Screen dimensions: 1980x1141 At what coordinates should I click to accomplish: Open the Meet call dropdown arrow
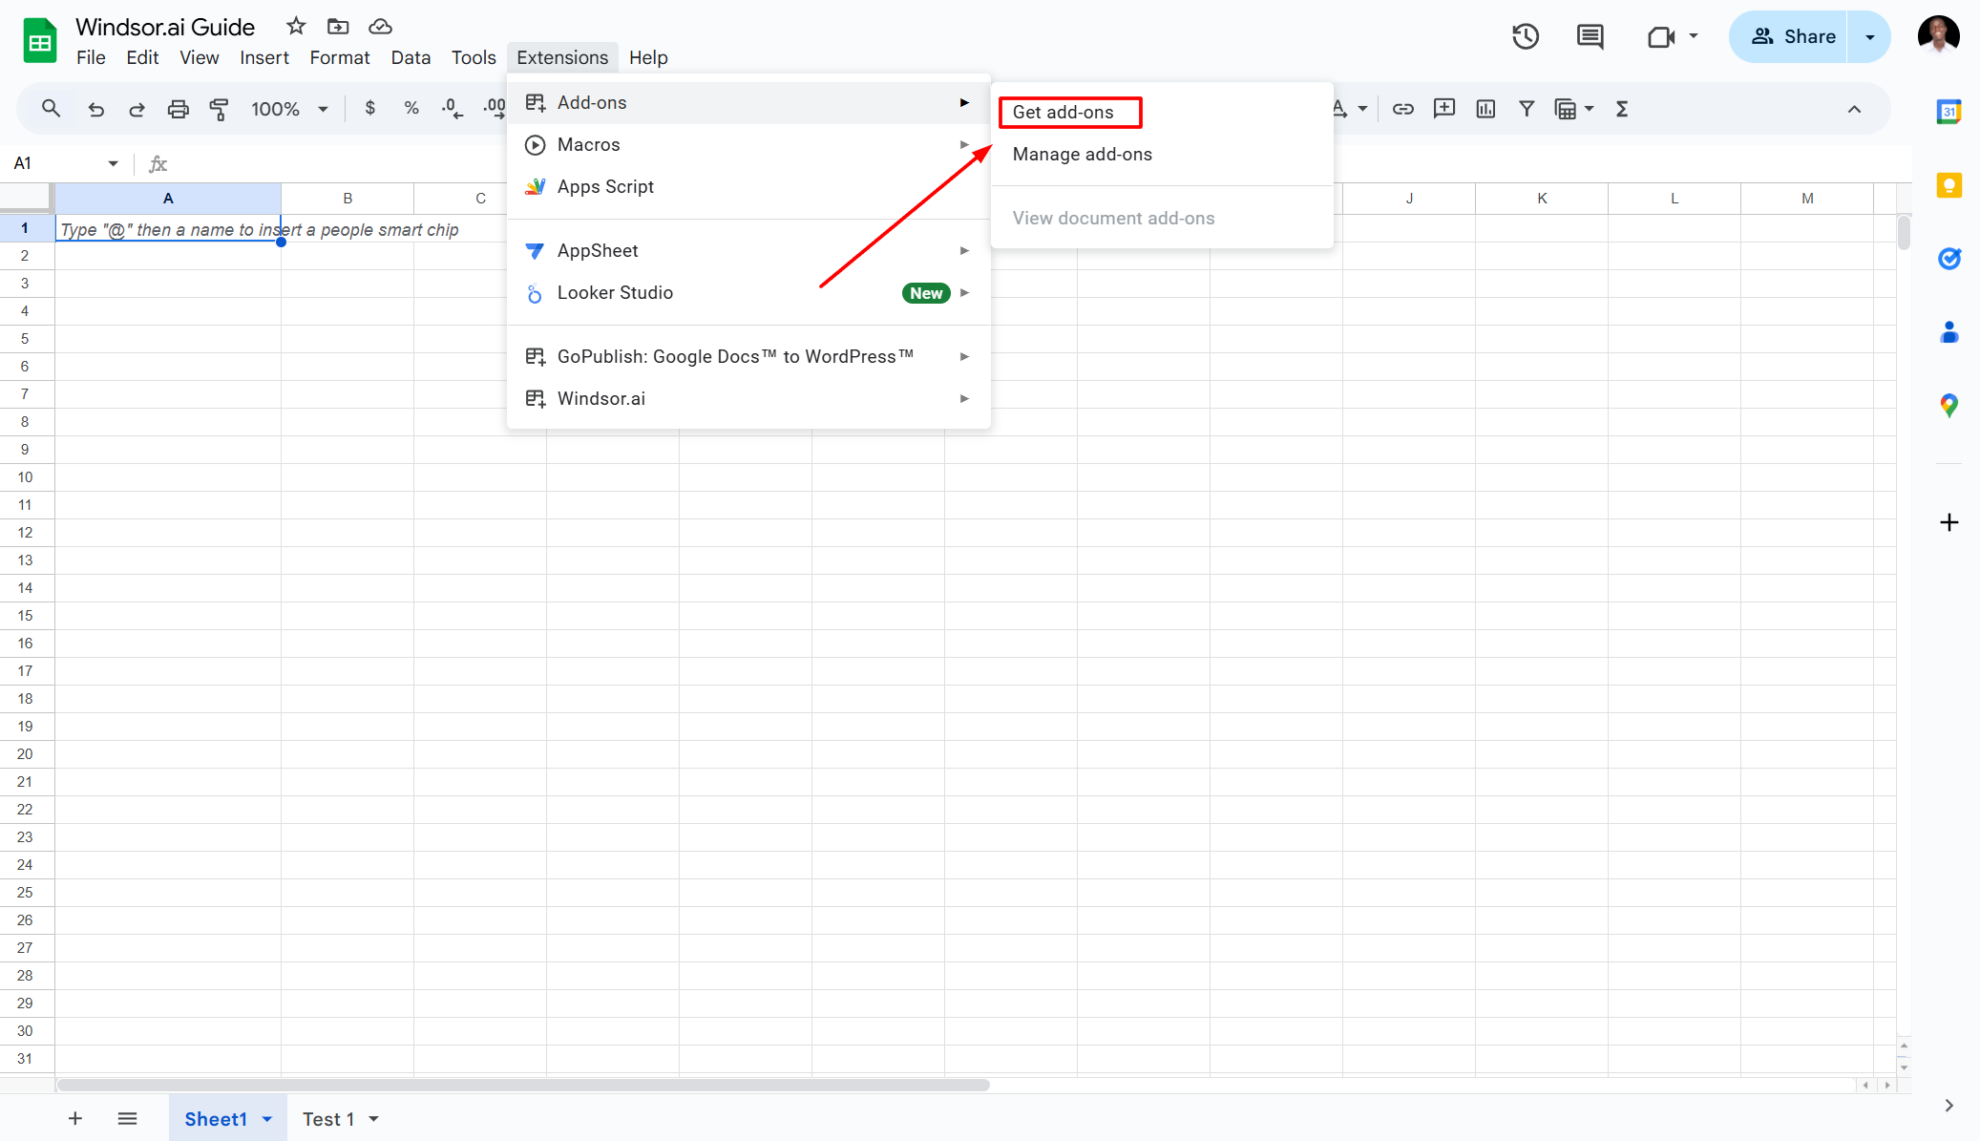(1693, 36)
